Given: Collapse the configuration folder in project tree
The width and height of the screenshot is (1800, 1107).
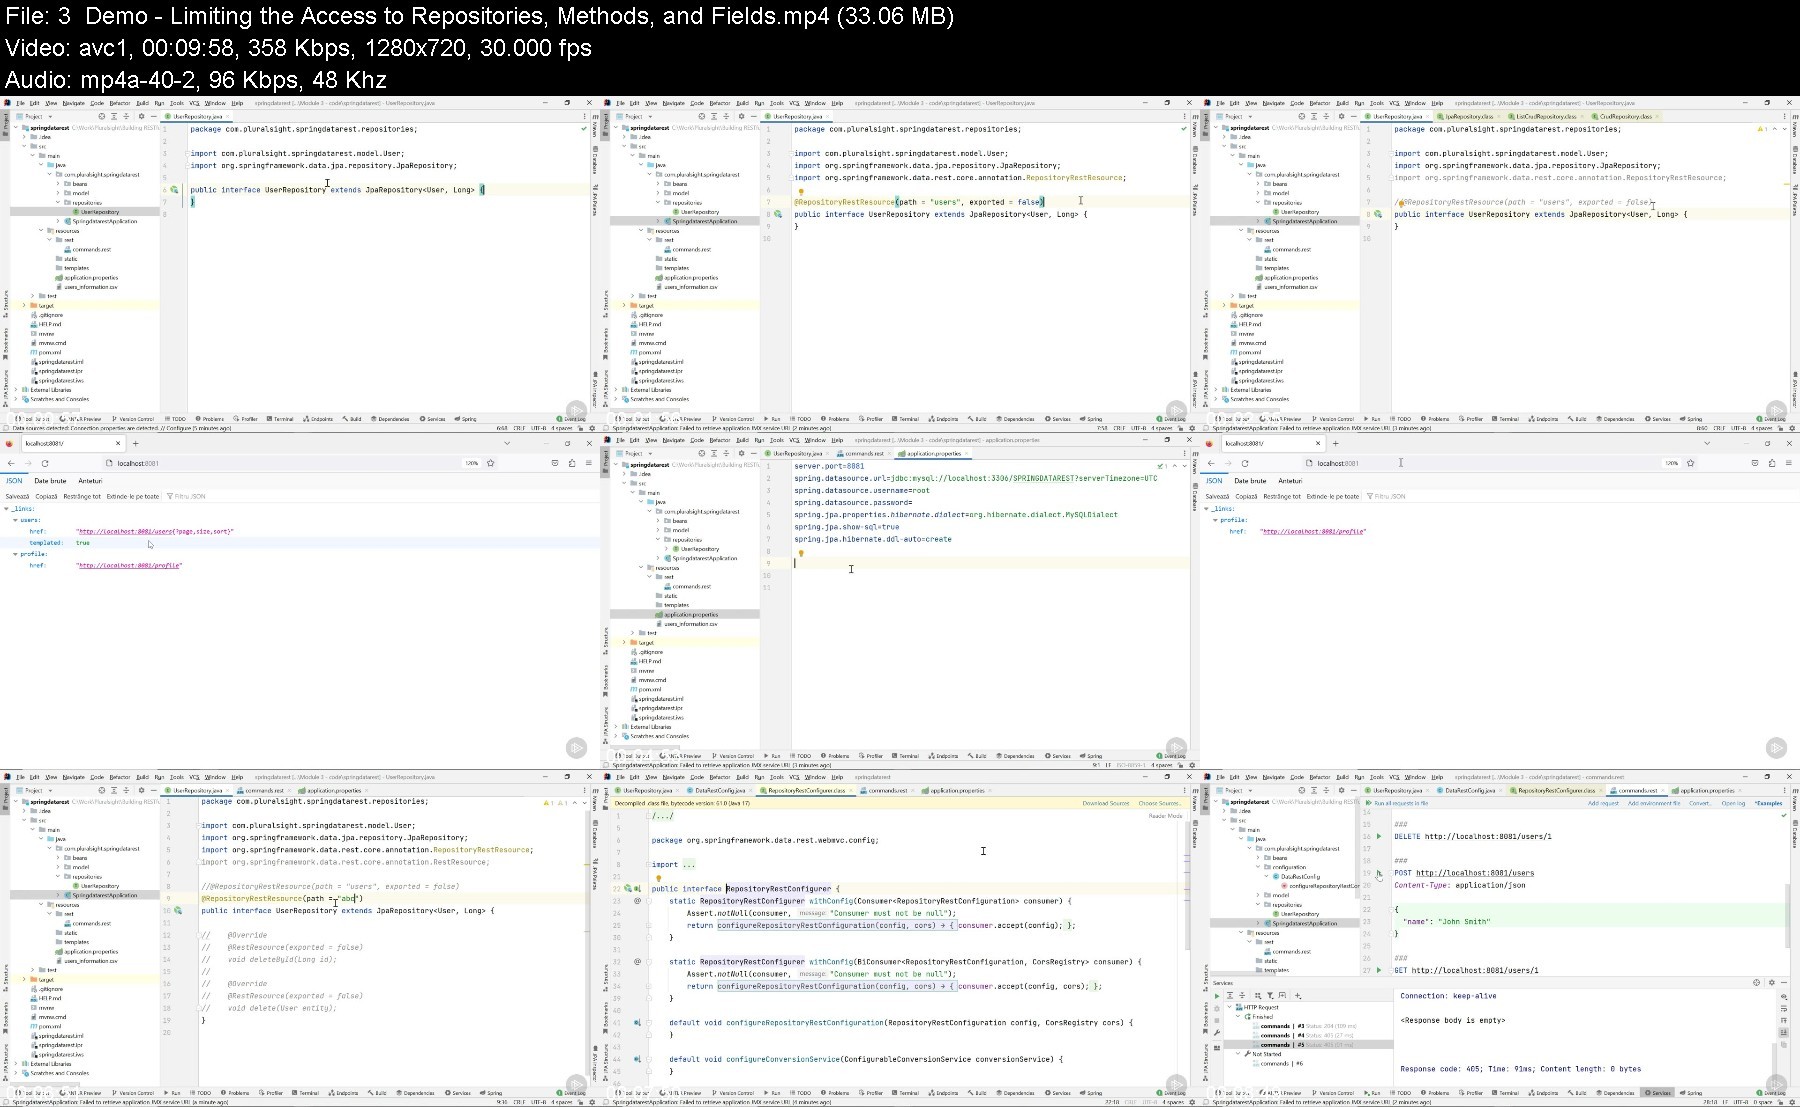Looking at the screenshot, I should pyautogui.click(x=1259, y=867).
